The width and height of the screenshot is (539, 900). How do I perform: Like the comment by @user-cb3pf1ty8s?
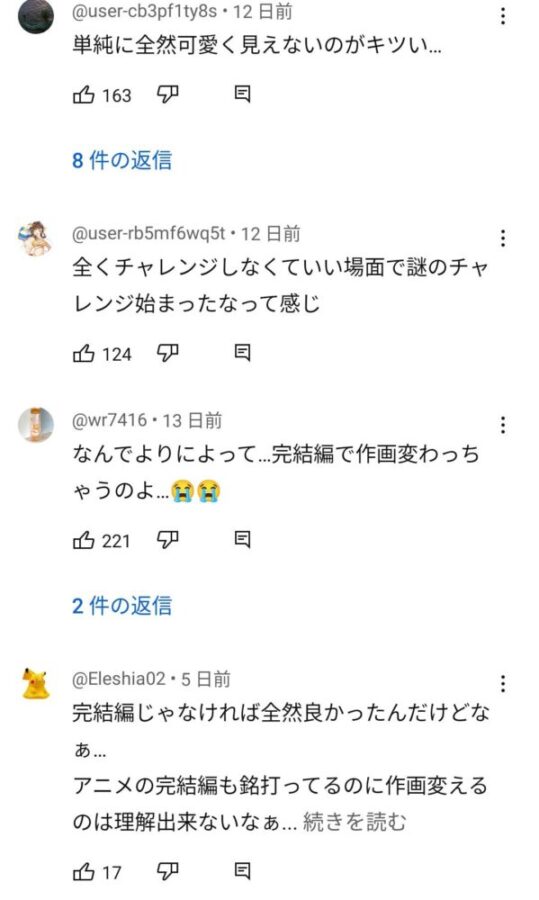(x=84, y=94)
